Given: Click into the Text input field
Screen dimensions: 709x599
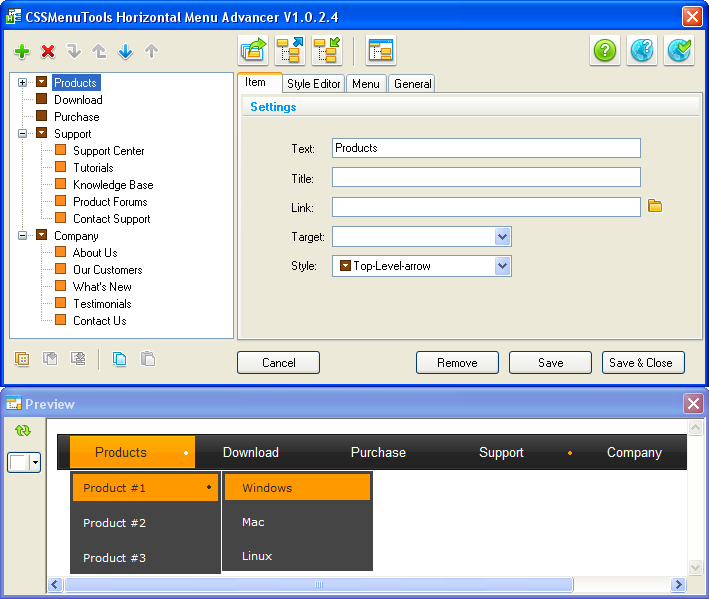Looking at the screenshot, I should [486, 148].
